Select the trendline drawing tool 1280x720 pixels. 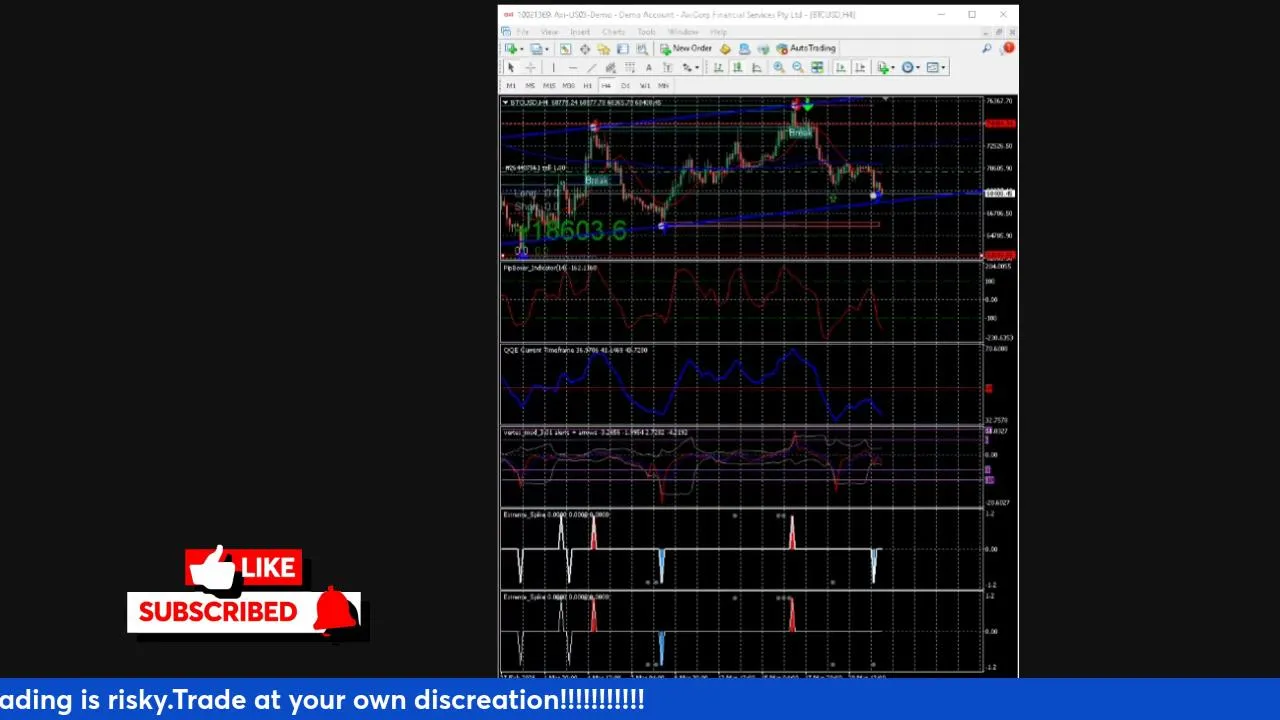(591, 67)
